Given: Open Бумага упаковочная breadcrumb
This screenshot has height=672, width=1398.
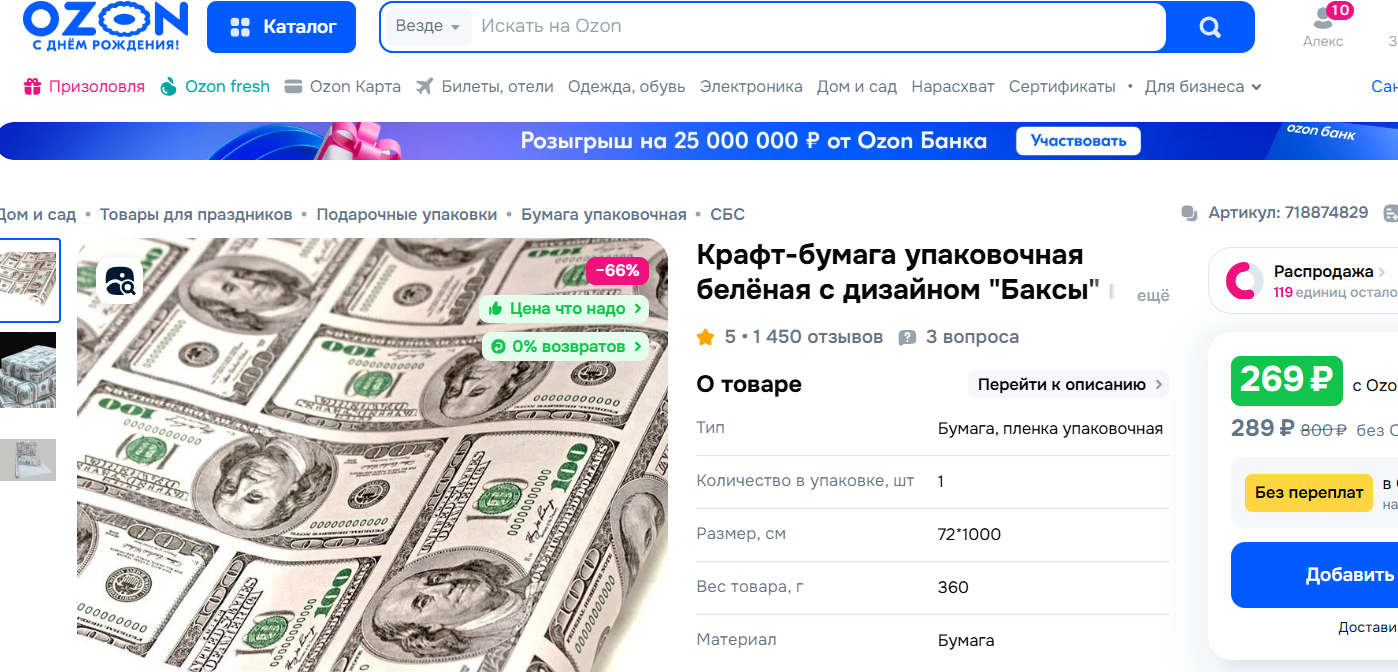Looking at the screenshot, I should (604, 214).
